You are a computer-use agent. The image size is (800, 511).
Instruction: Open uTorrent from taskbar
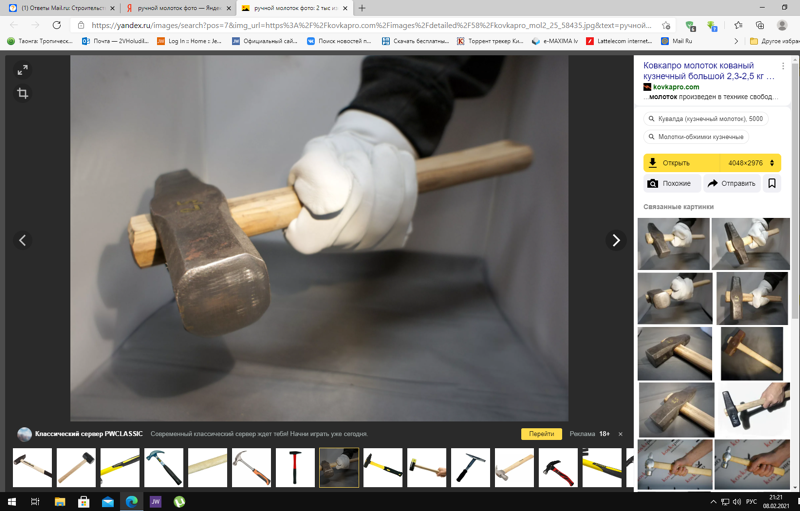point(180,502)
